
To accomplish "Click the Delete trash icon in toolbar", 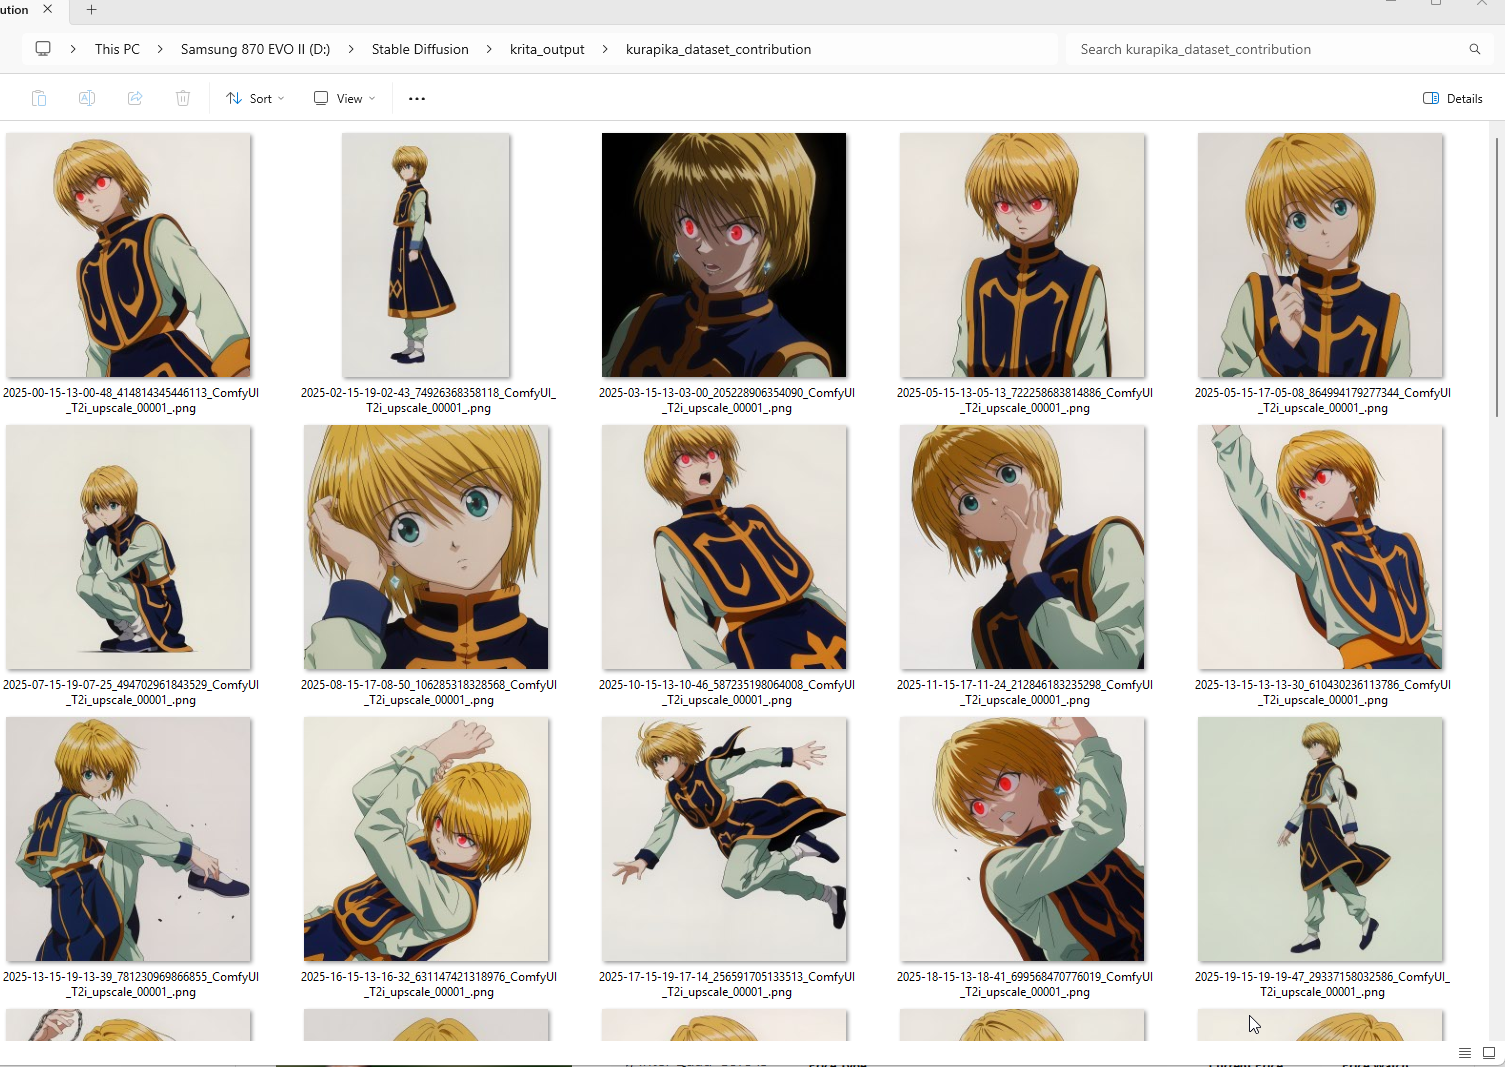I will (183, 98).
